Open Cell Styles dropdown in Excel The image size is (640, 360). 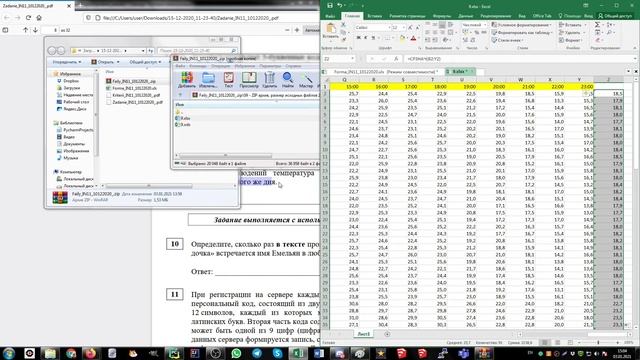point(508,40)
